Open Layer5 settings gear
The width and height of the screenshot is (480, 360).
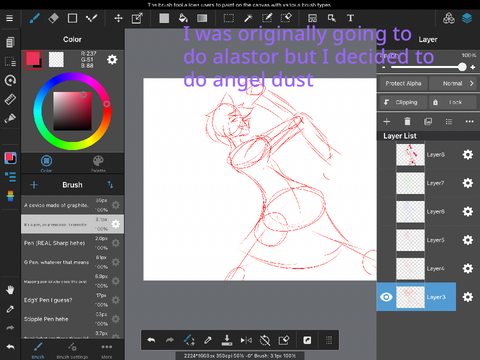[x=468, y=240]
